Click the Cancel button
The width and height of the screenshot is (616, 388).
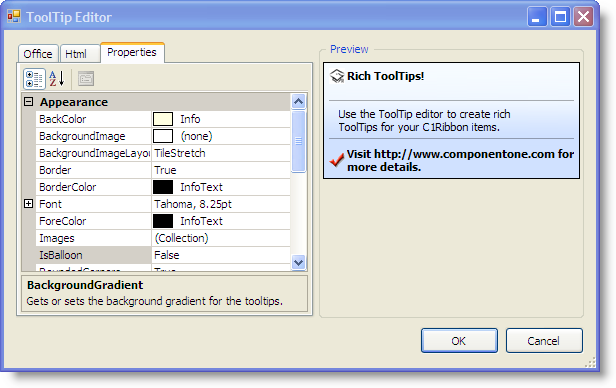[x=544, y=340]
